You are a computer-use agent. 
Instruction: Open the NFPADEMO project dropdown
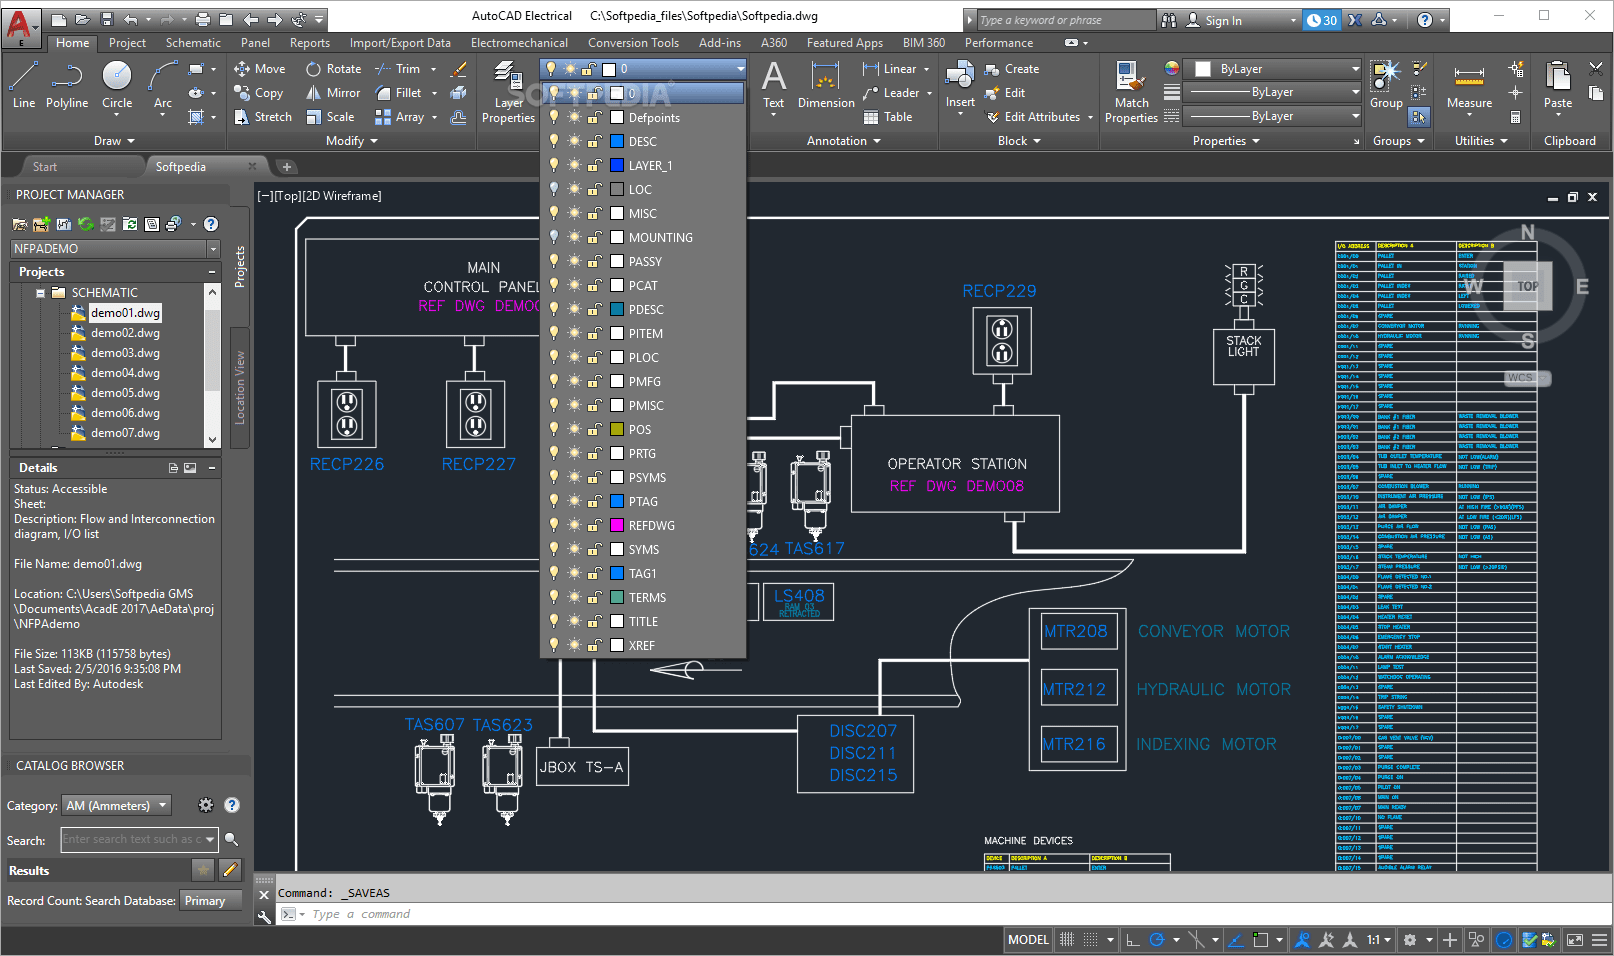(x=213, y=249)
